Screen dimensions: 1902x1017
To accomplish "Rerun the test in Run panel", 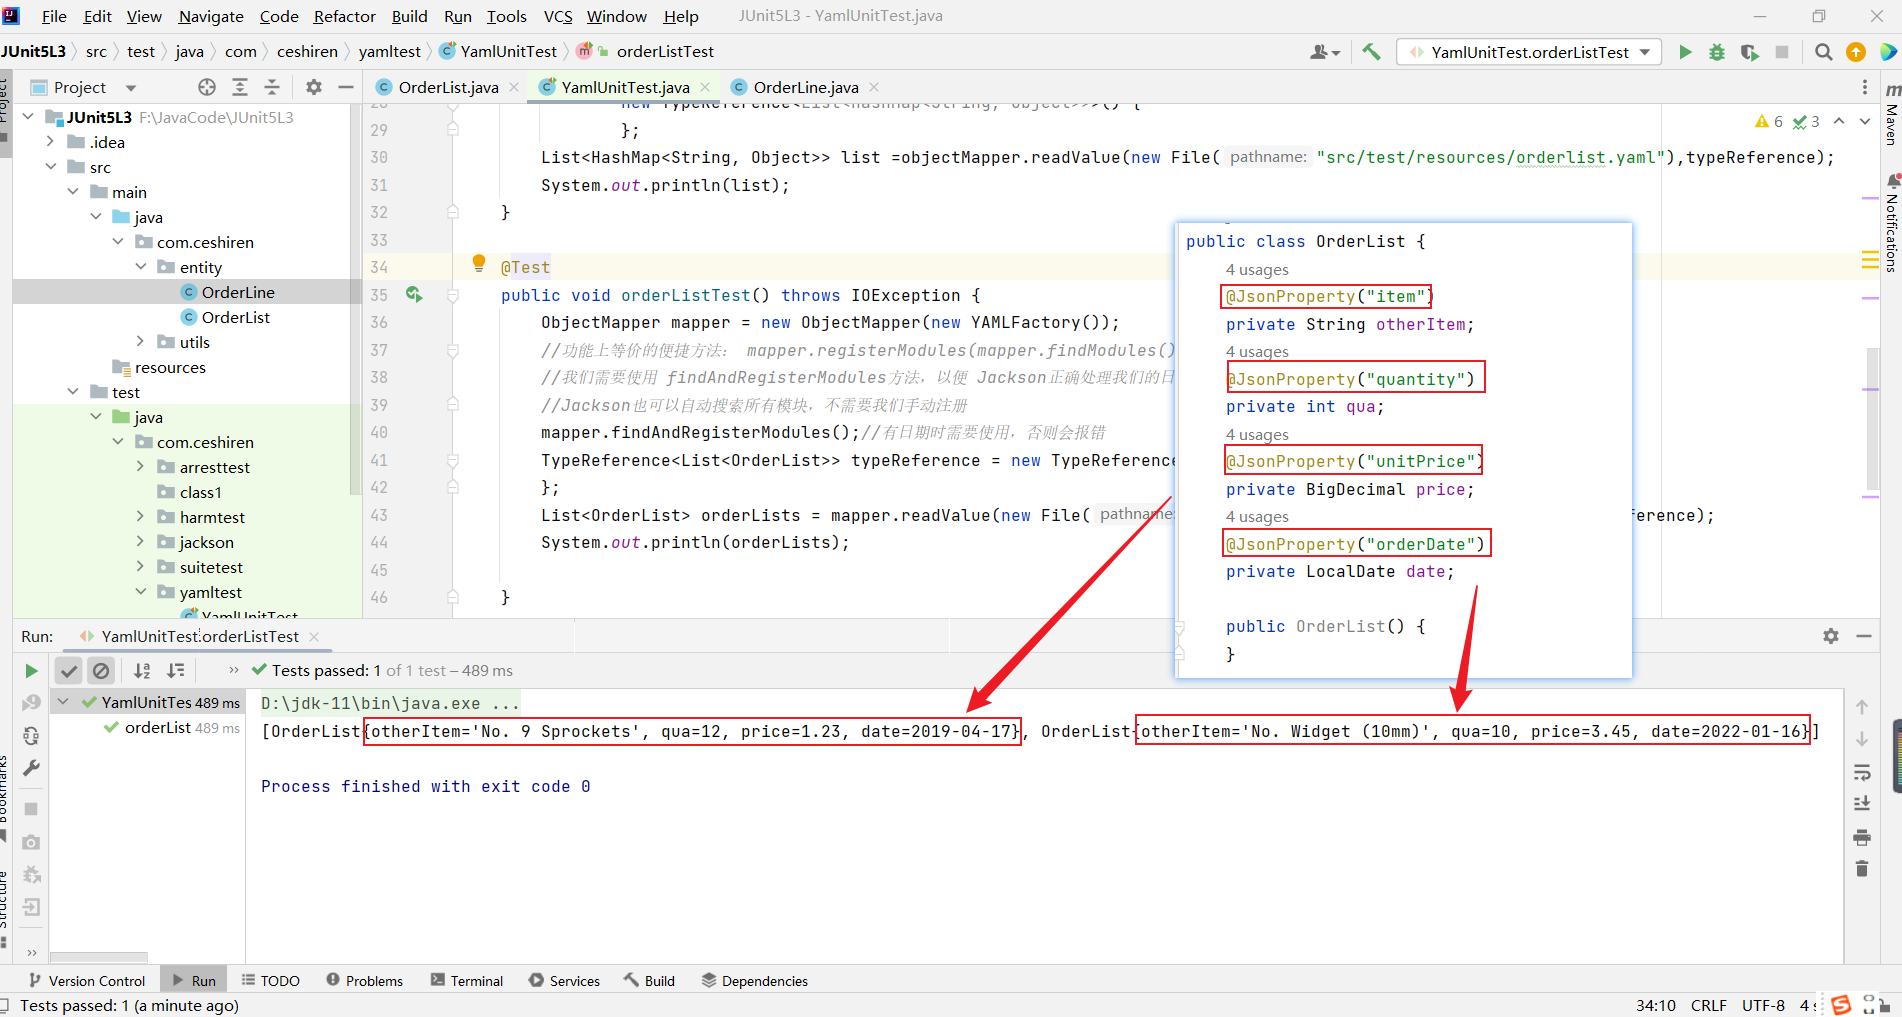I will (x=31, y=671).
